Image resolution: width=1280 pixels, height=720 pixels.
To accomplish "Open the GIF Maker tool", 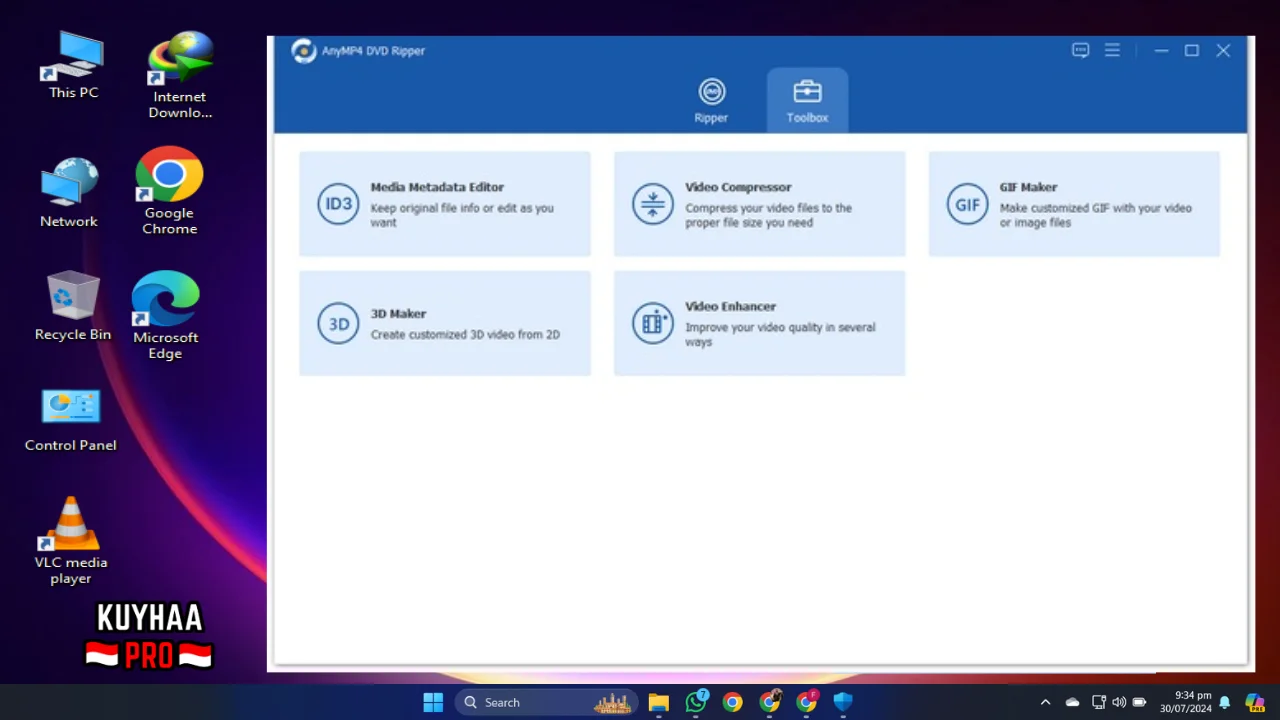I will [1074, 204].
